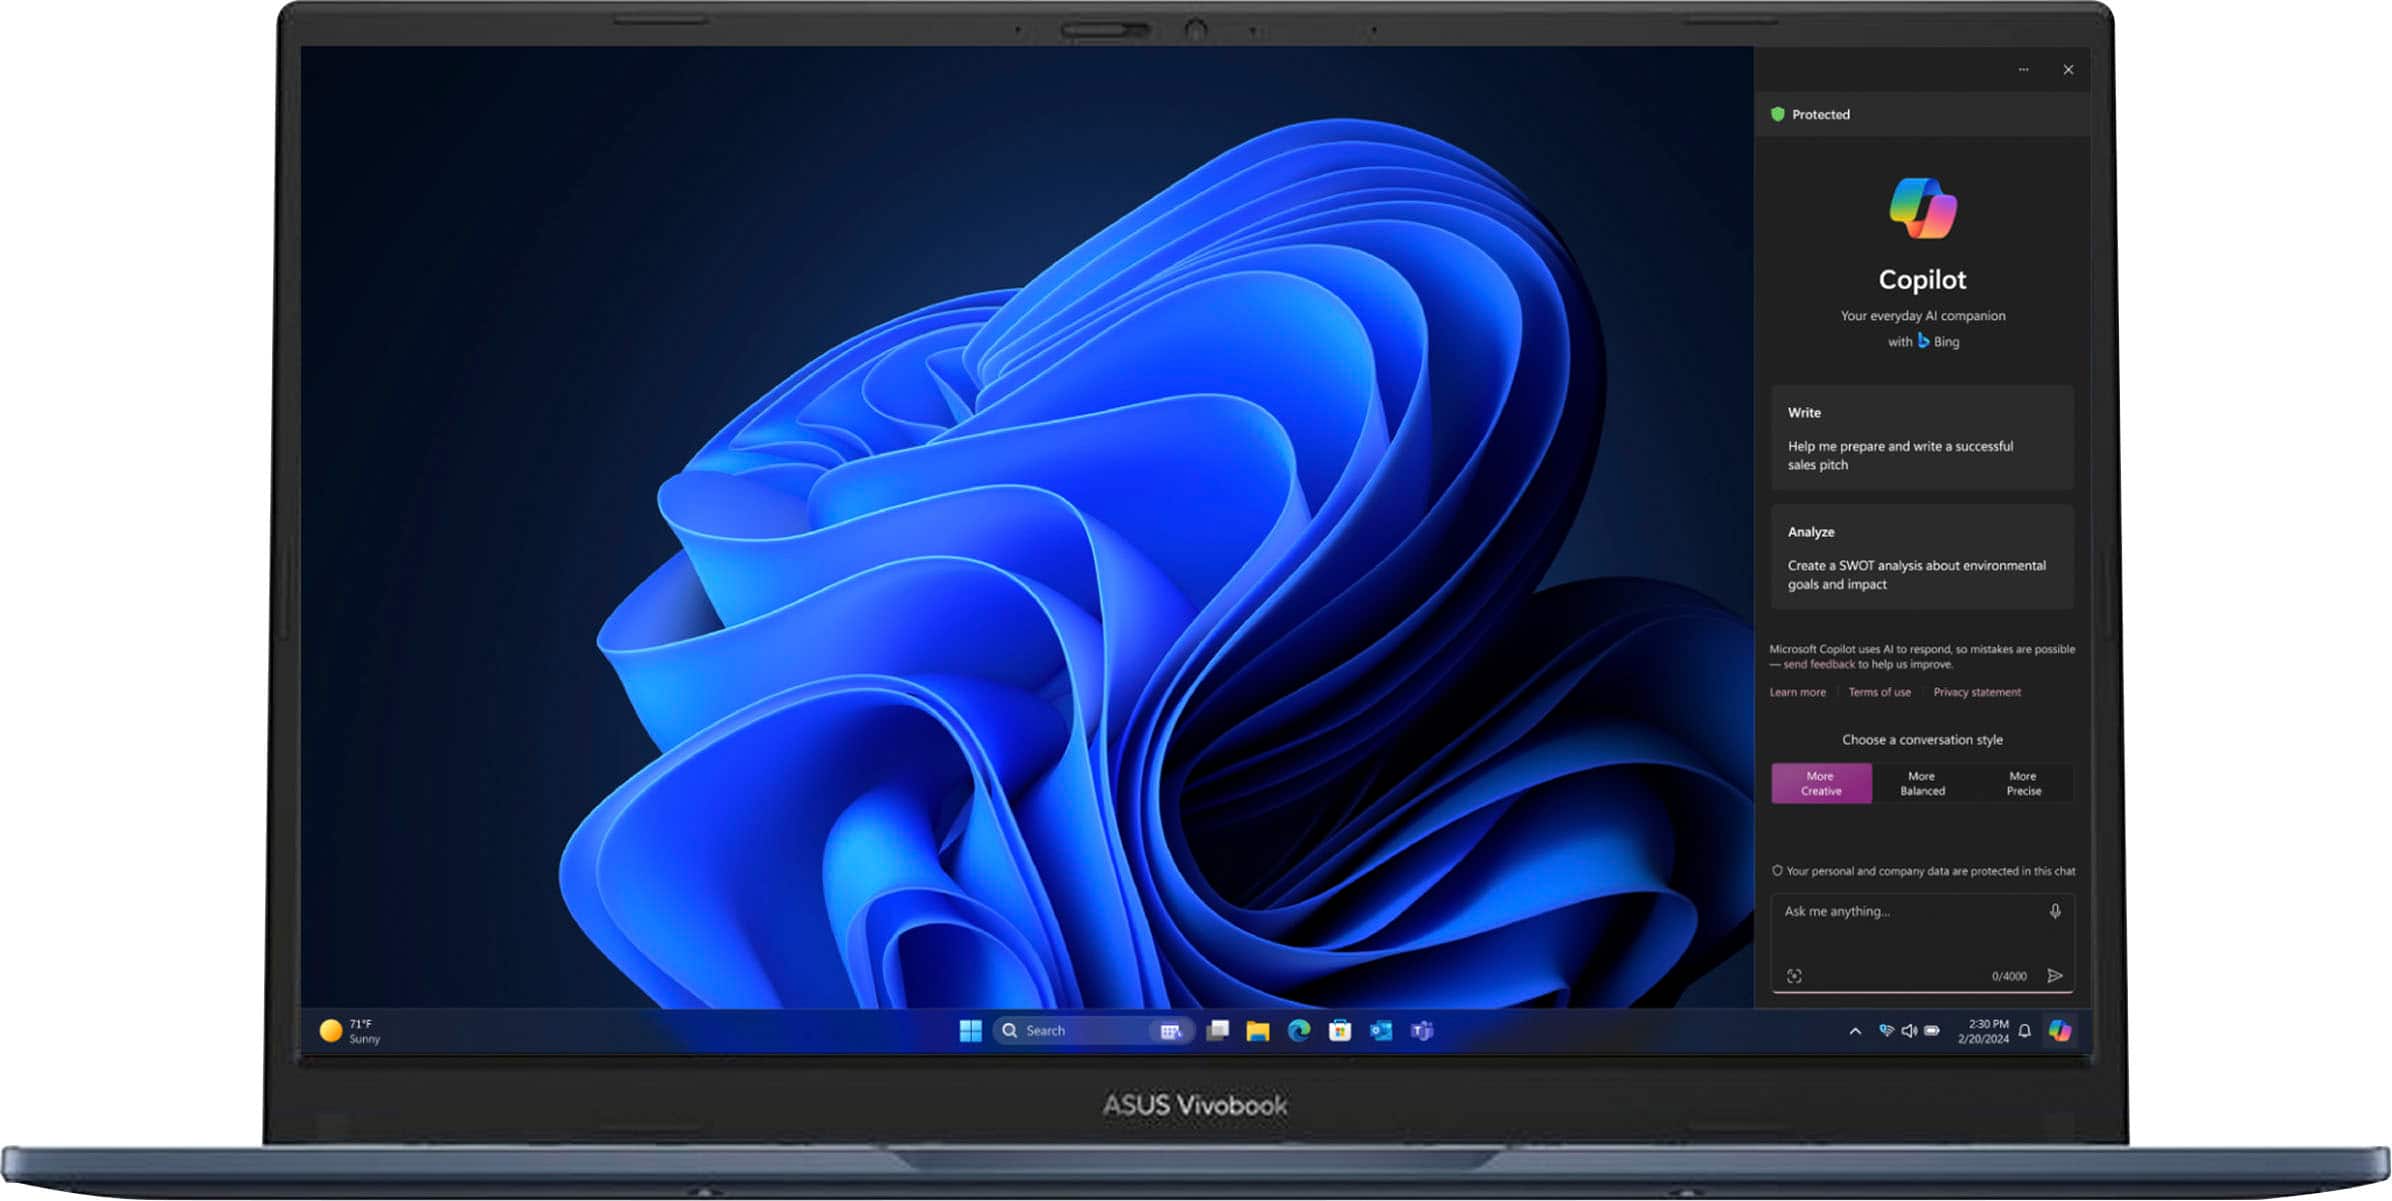The width and height of the screenshot is (2392, 1201).
Task: Open the more options menu in Copilot panel
Action: pyautogui.click(x=2023, y=69)
